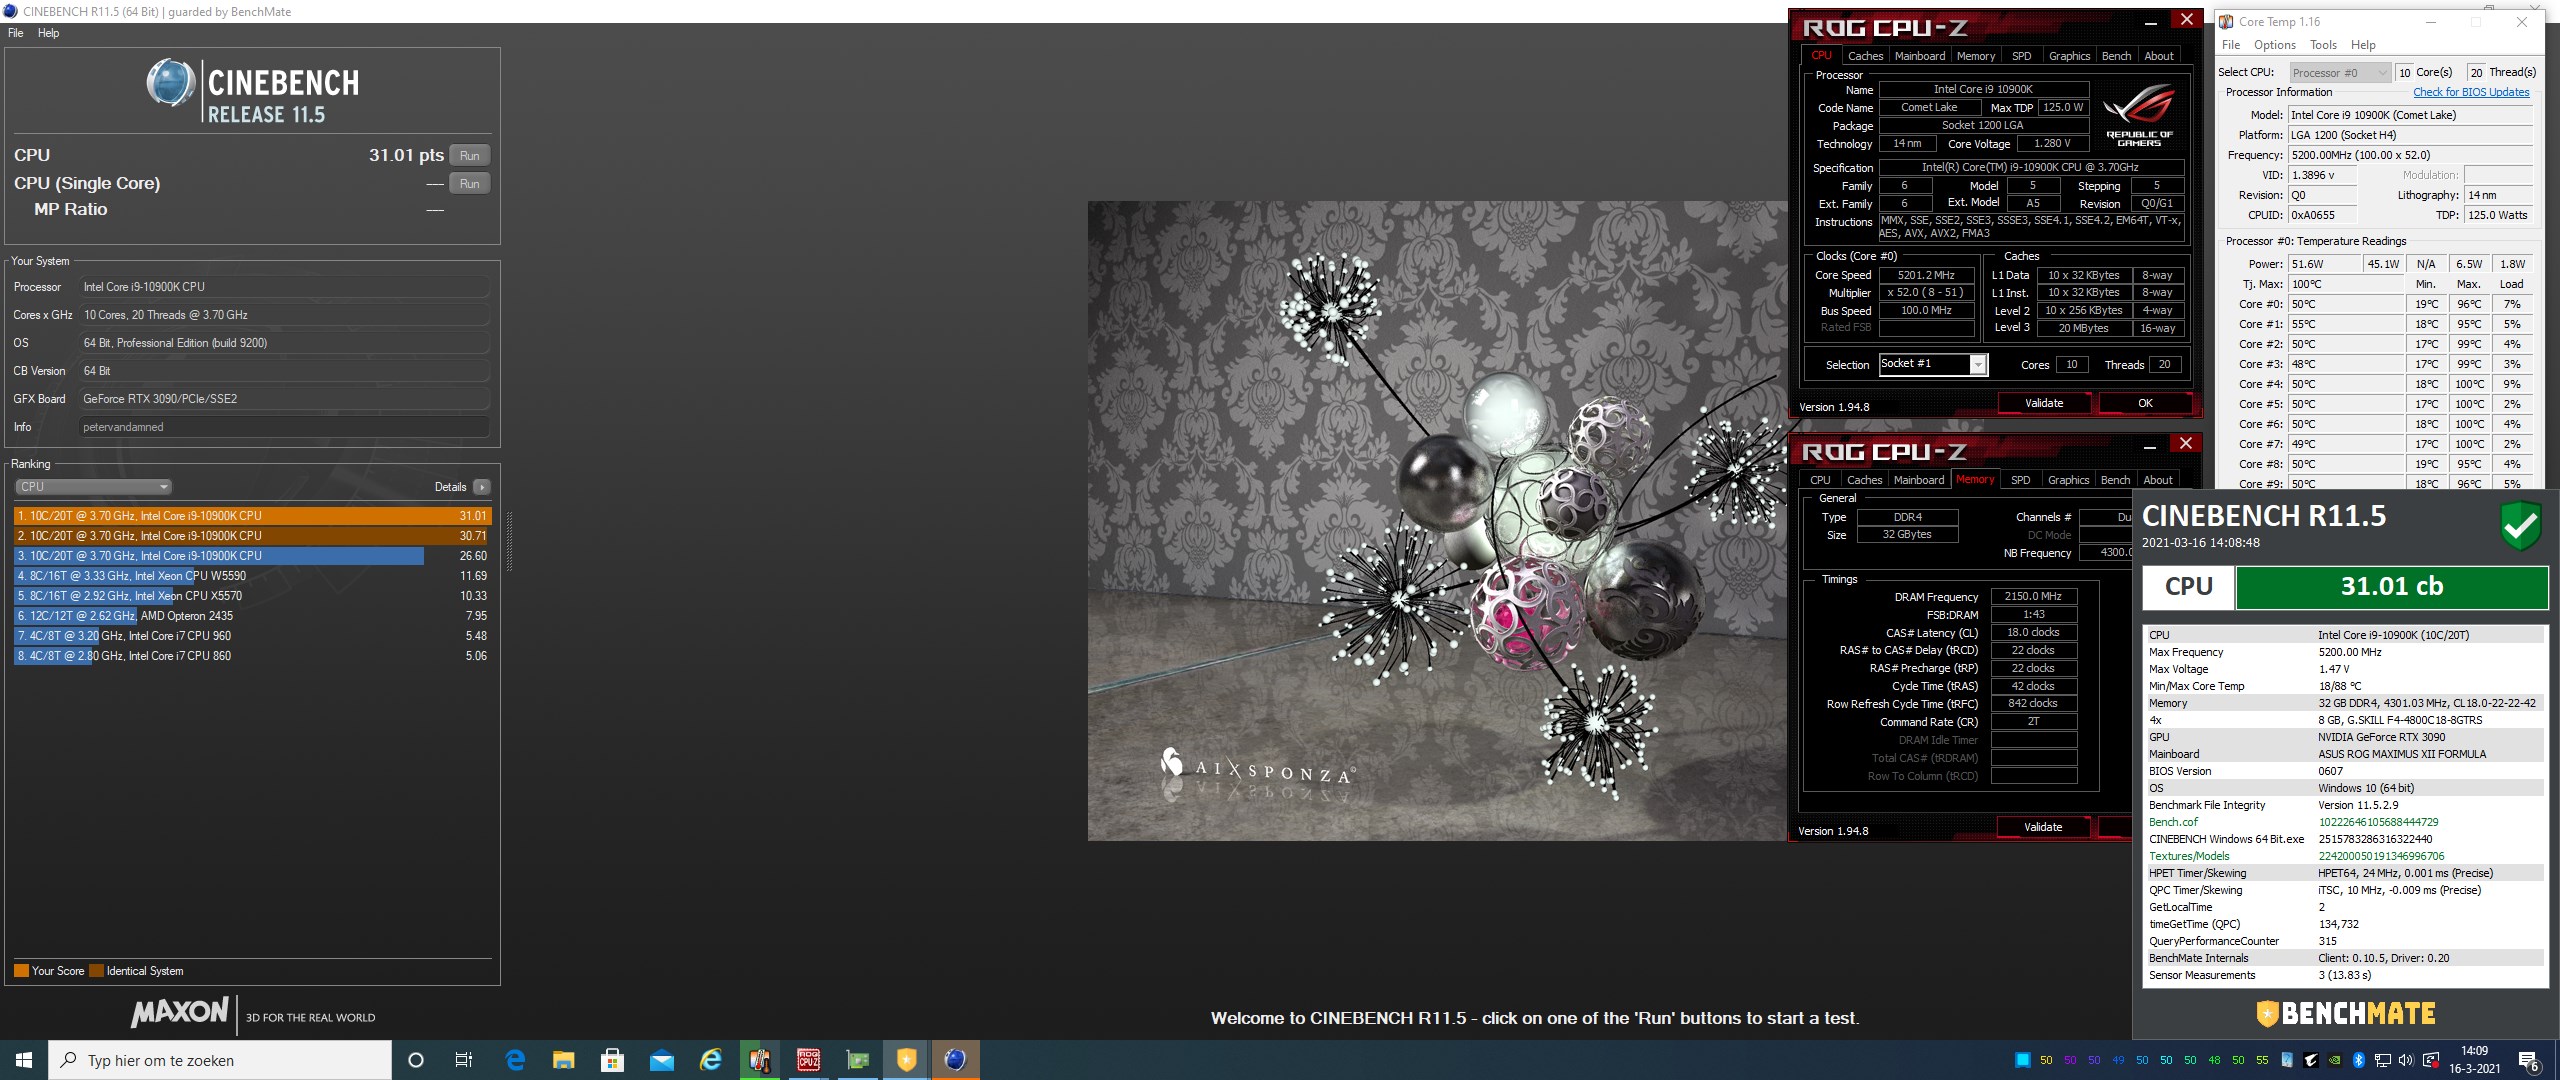Switch to Core Temp taskbar icon

[x=759, y=1060]
